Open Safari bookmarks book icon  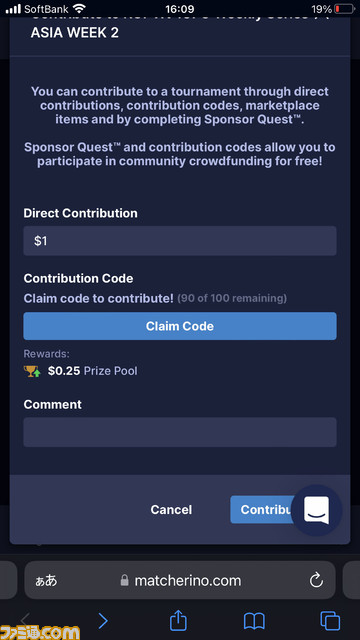tap(254, 622)
